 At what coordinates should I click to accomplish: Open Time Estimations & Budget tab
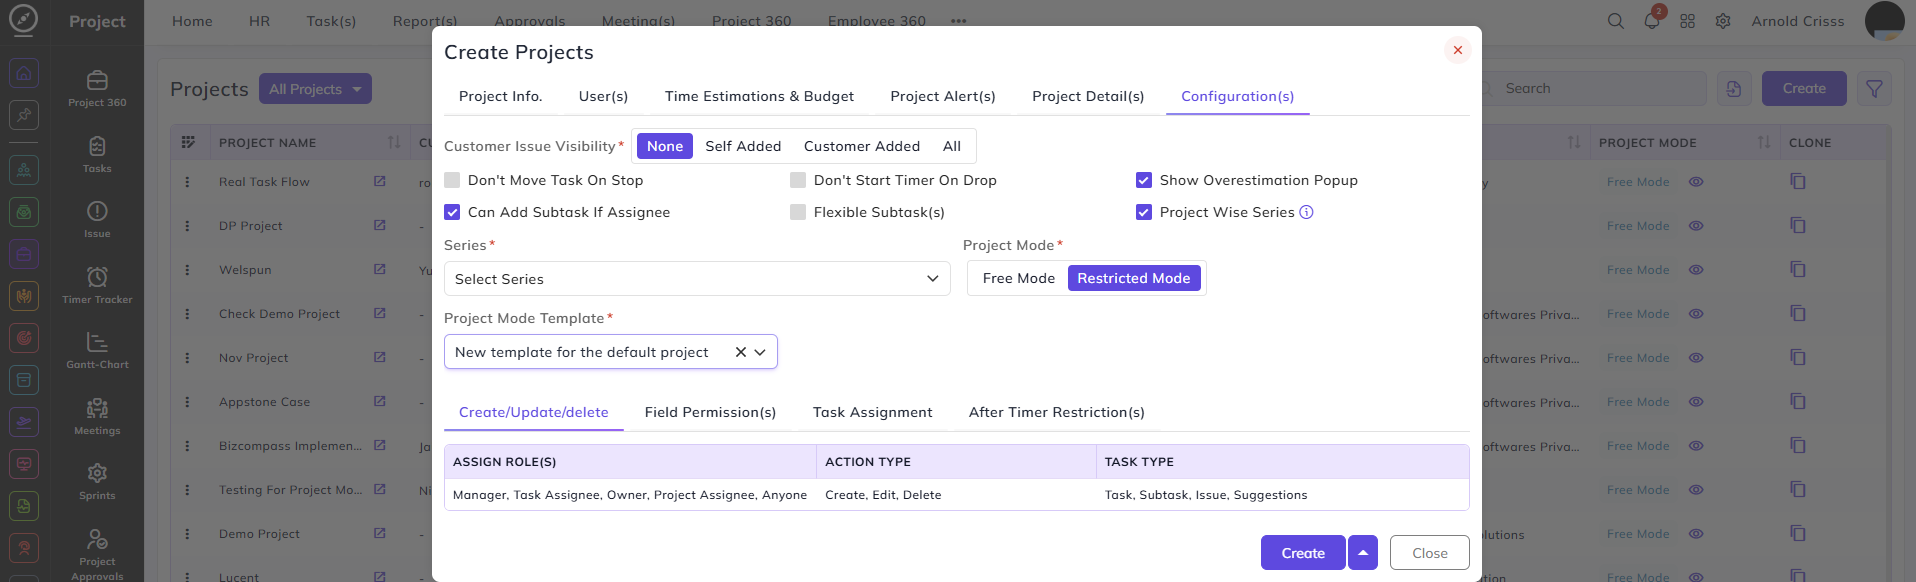pos(759,96)
